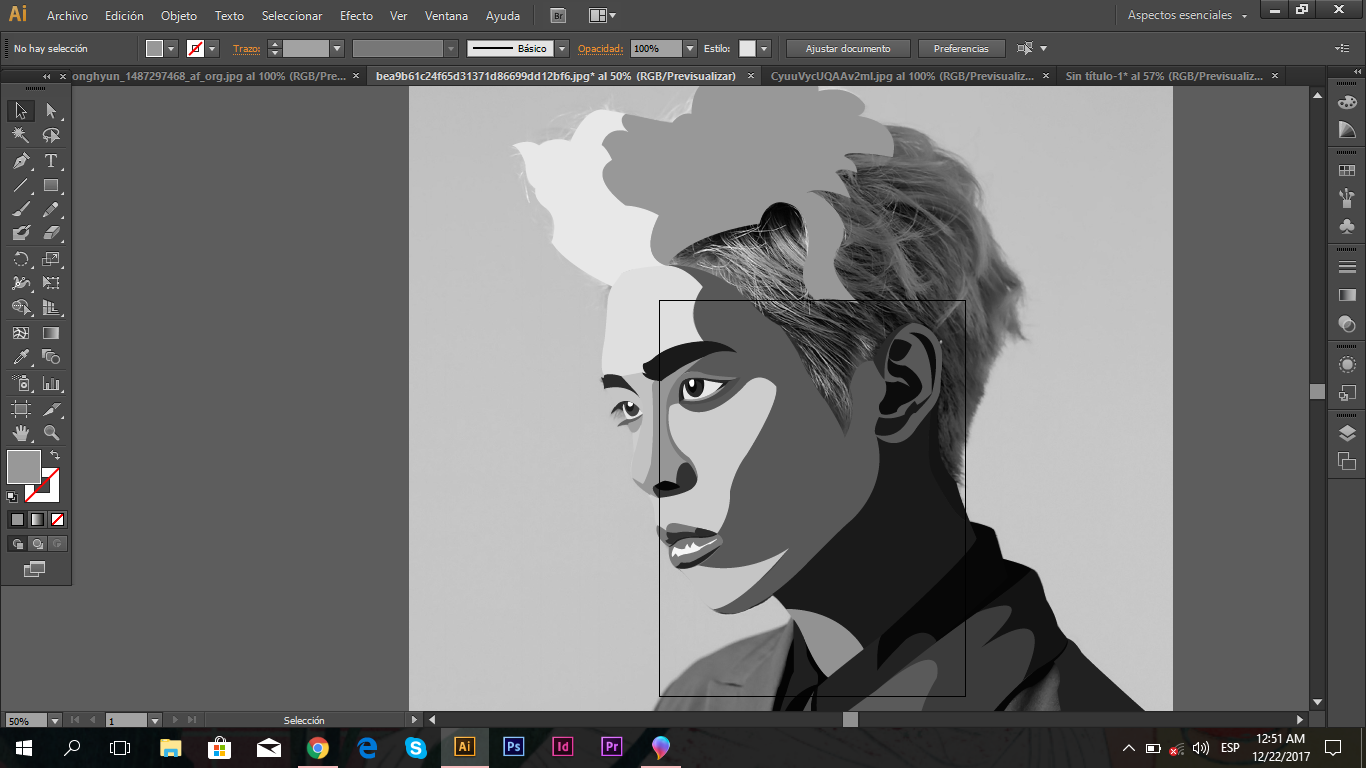
Task: Select the Paintbrush tool
Action: [x=20, y=210]
